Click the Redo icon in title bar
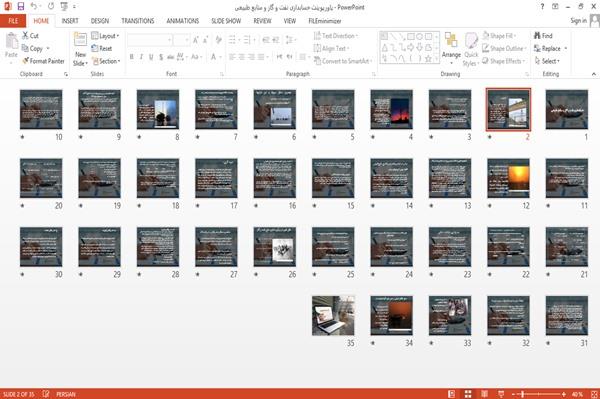The width and height of the screenshot is (600, 399). coord(51,6)
